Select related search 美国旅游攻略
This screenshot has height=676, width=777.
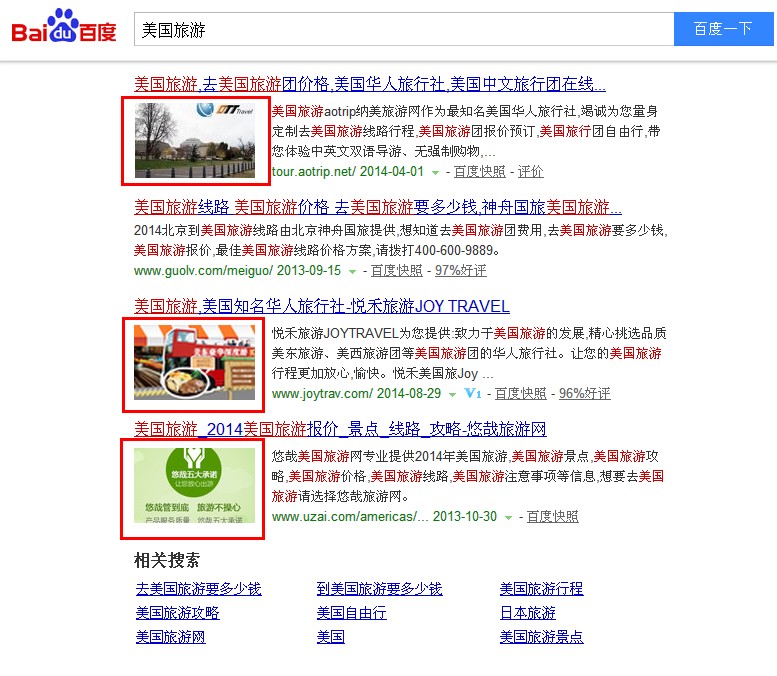pos(177,613)
